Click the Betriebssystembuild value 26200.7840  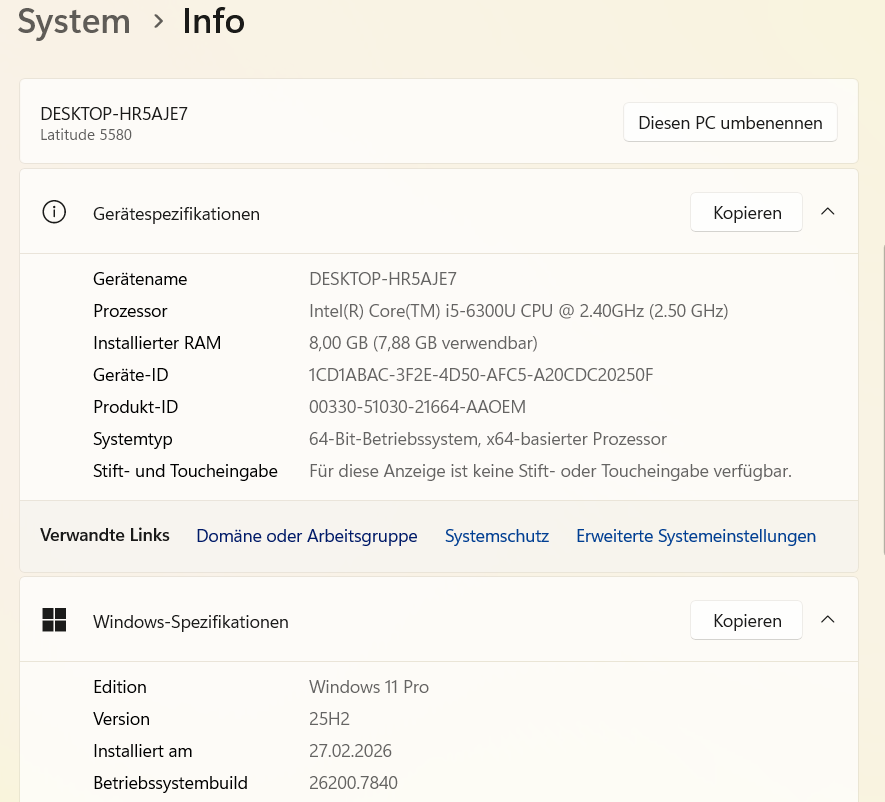click(353, 783)
